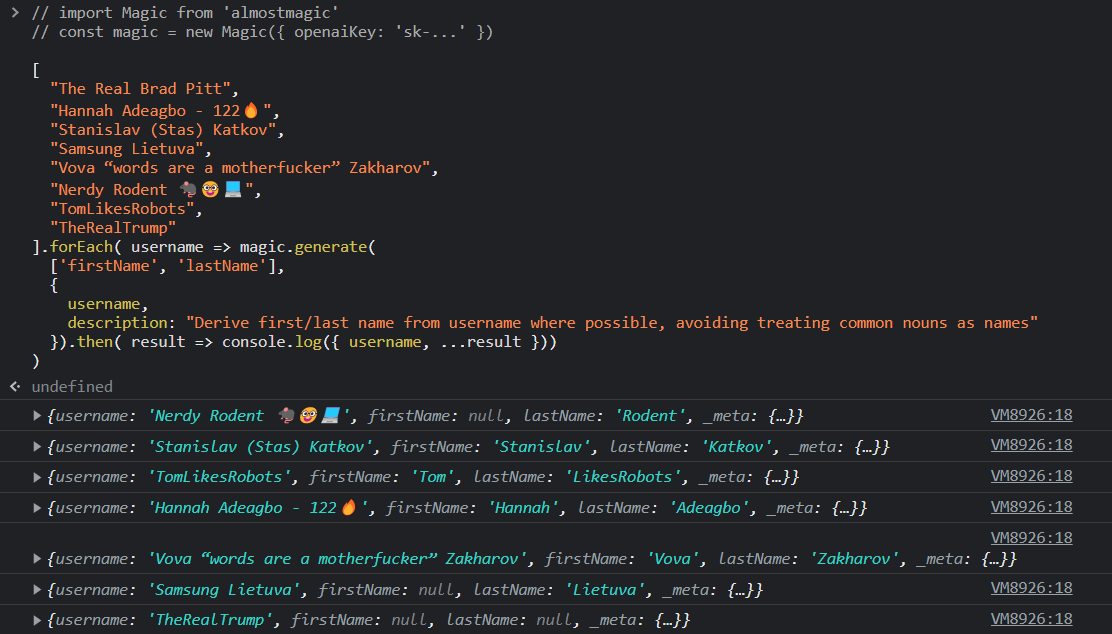Click the const magic comment line

(262, 32)
